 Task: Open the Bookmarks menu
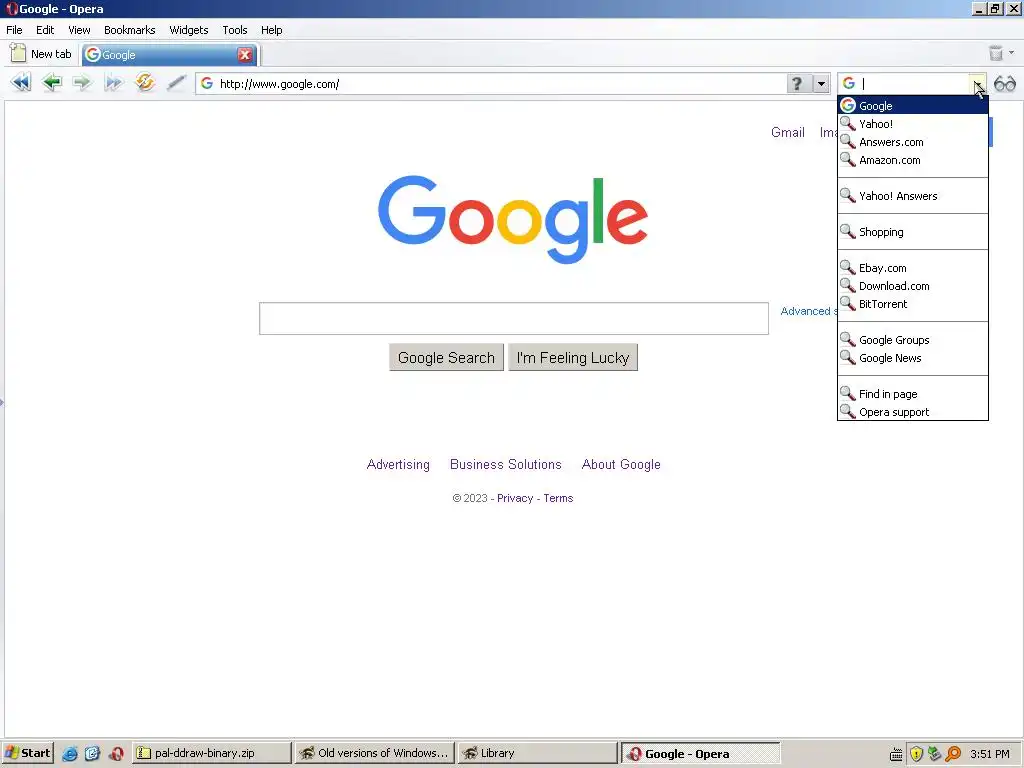[x=129, y=30]
